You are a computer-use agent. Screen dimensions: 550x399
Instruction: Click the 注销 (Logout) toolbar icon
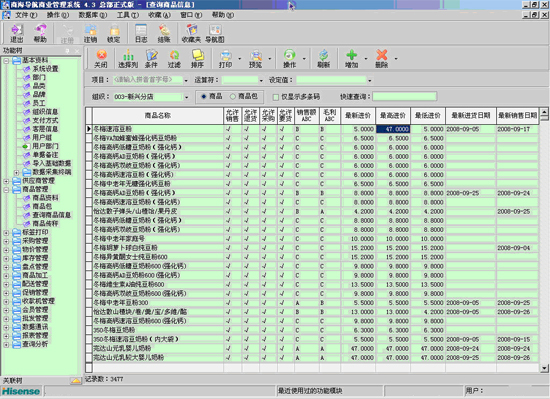click(90, 33)
